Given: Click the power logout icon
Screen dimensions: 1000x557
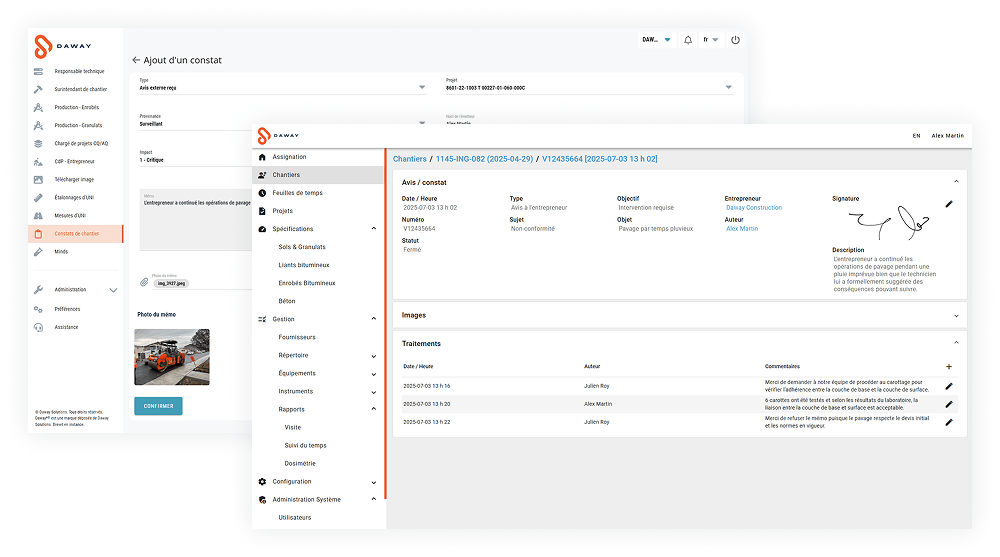Looking at the screenshot, I should pyautogui.click(x=735, y=40).
